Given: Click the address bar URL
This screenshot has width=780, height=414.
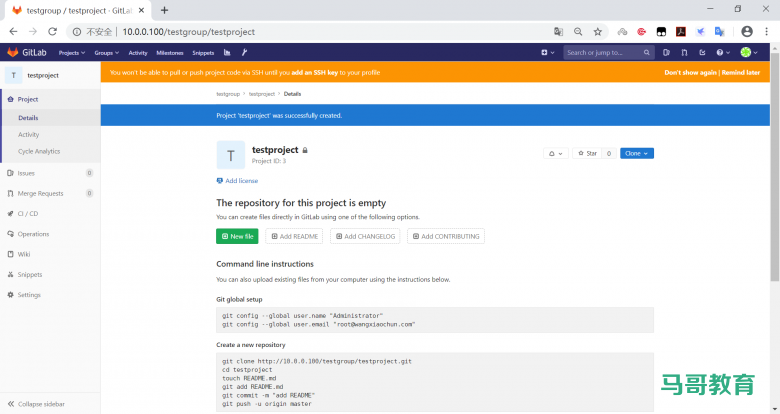Looking at the screenshot, I should (189, 32).
